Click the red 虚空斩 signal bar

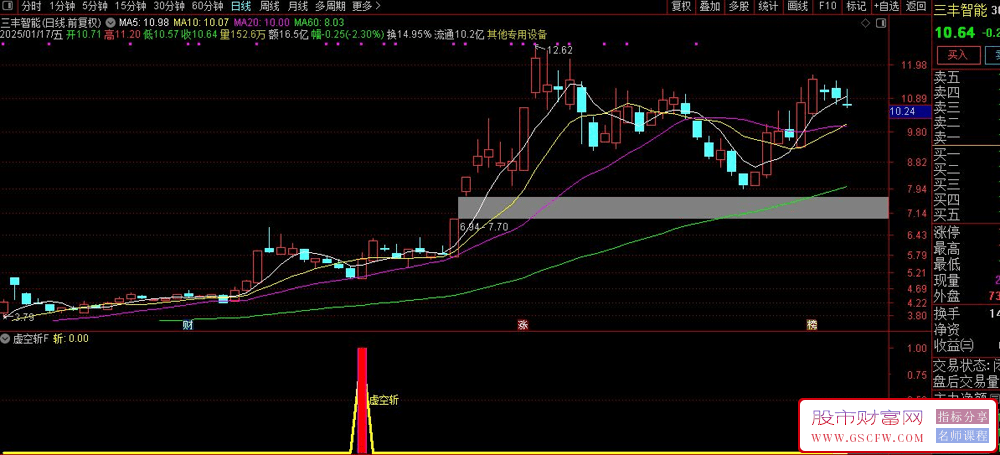click(x=362, y=400)
